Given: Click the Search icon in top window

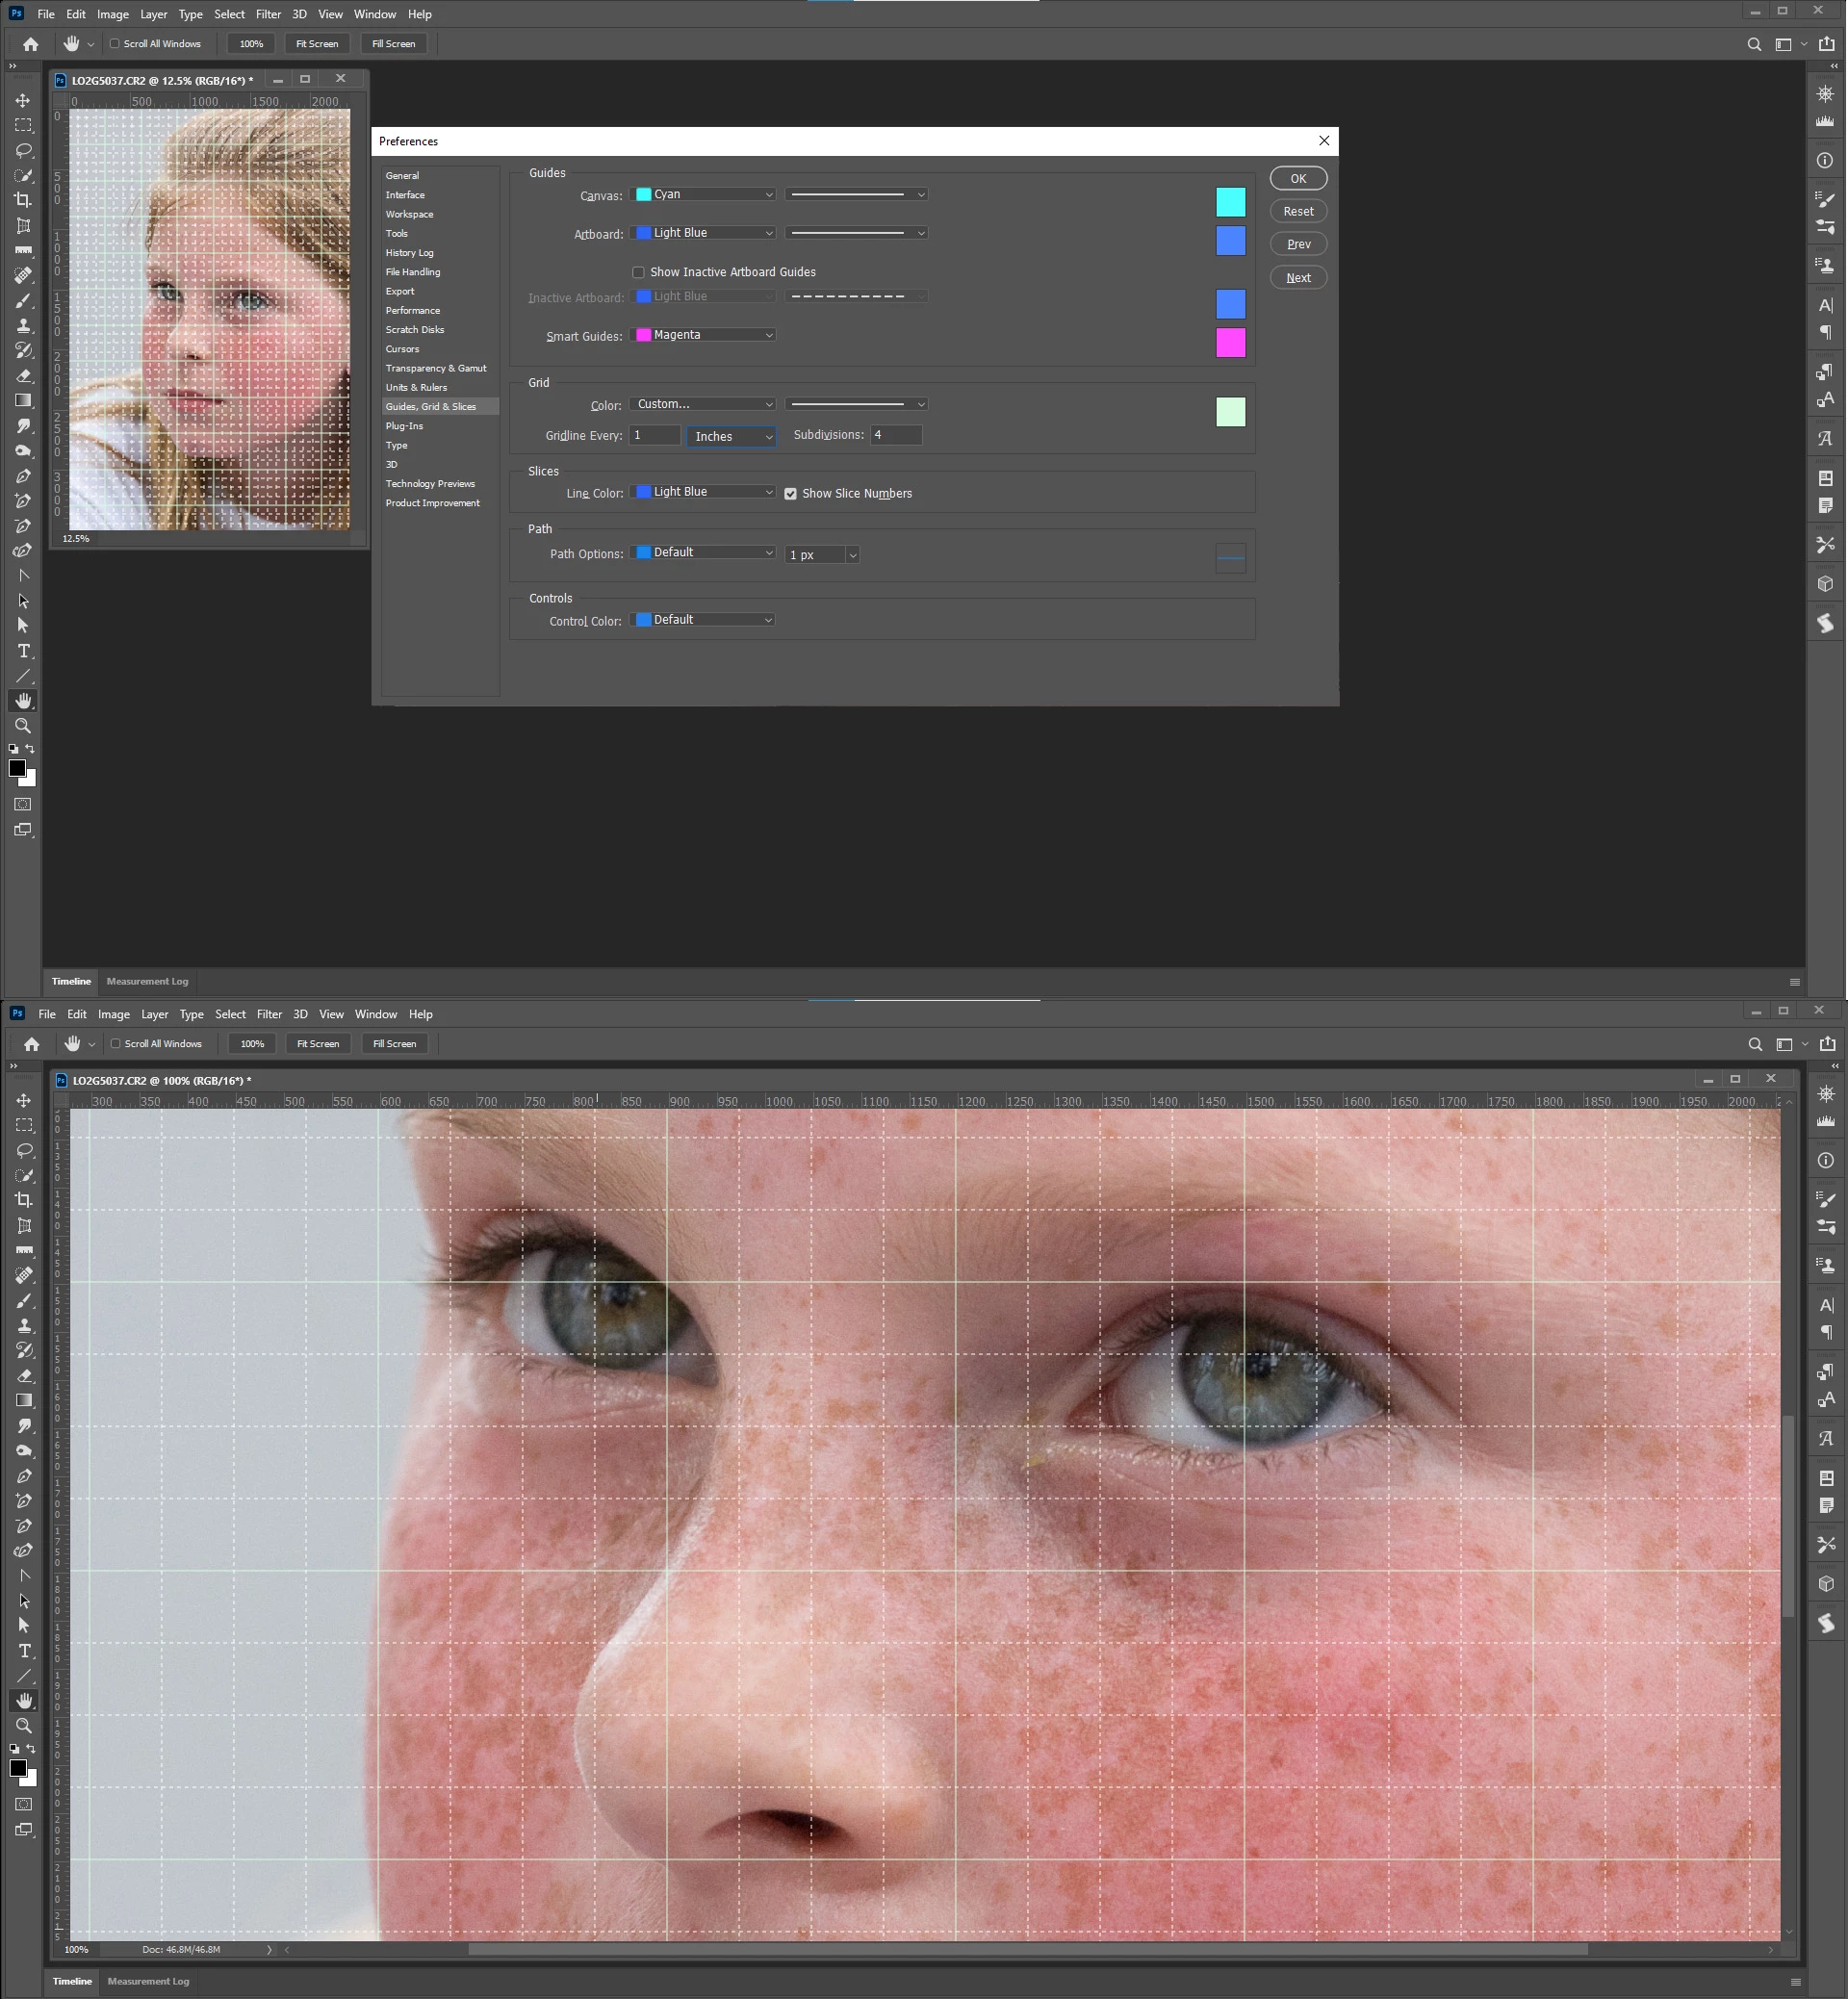Looking at the screenshot, I should coord(1754,44).
